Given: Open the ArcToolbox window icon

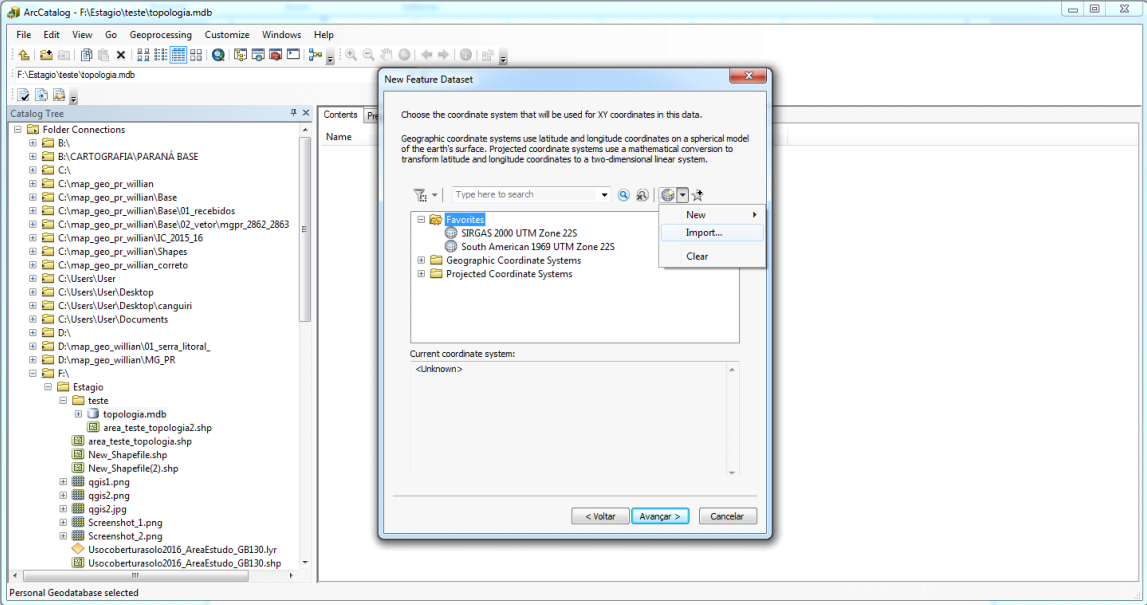Looking at the screenshot, I should [275, 55].
